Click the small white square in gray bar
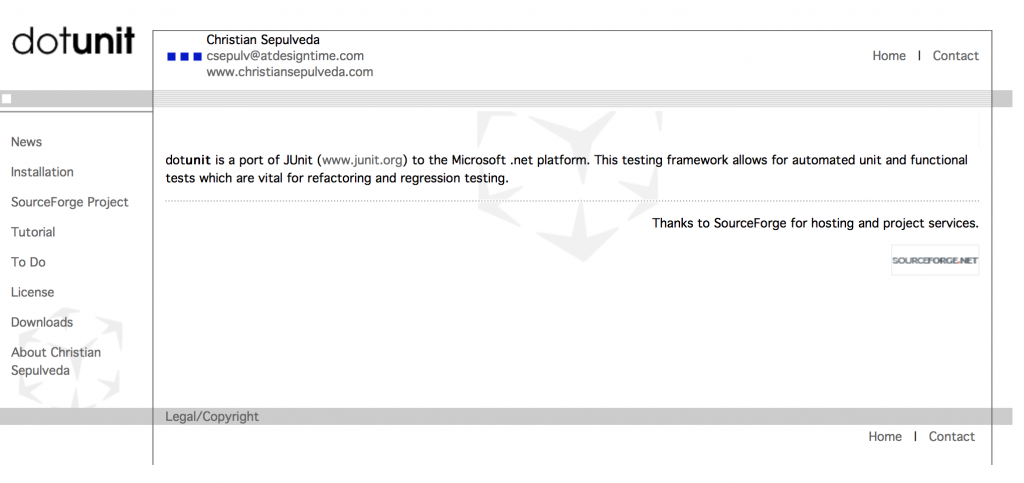Viewport: 1024px width, 483px height. [7, 99]
